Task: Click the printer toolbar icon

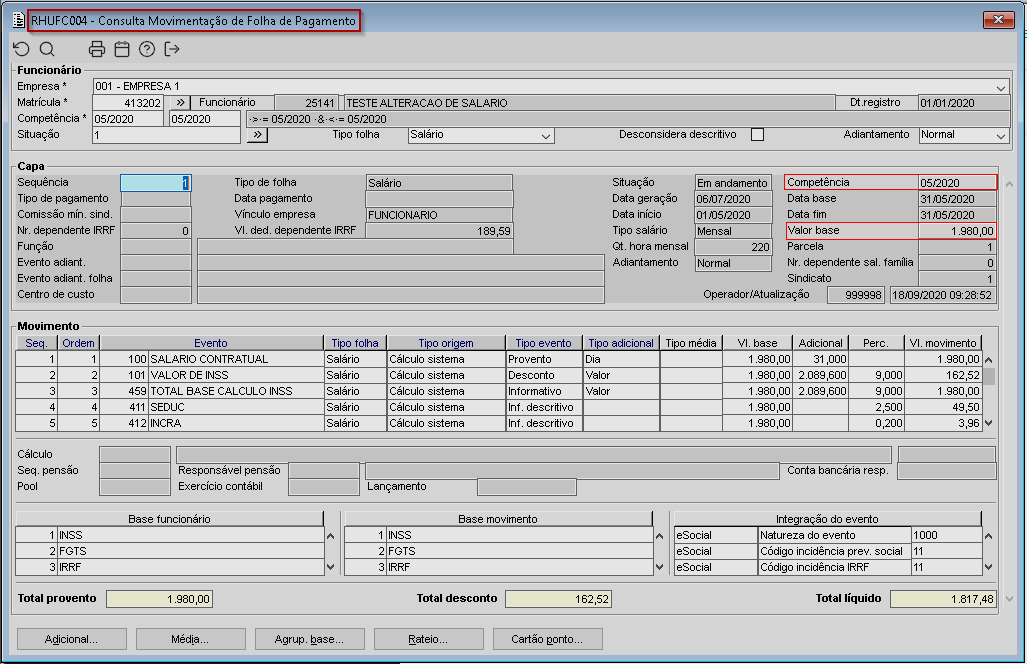Action: [97, 49]
